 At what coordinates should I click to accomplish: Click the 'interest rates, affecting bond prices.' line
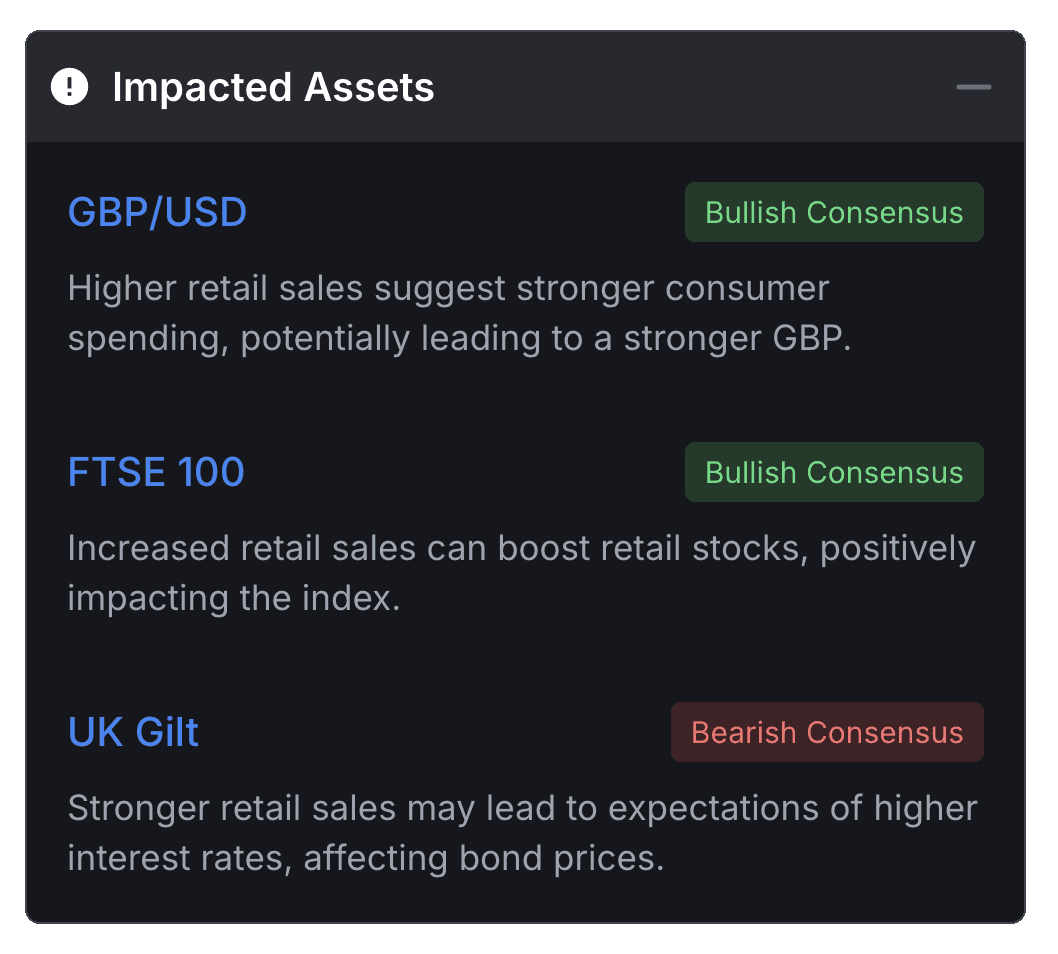pyautogui.click(x=366, y=858)
